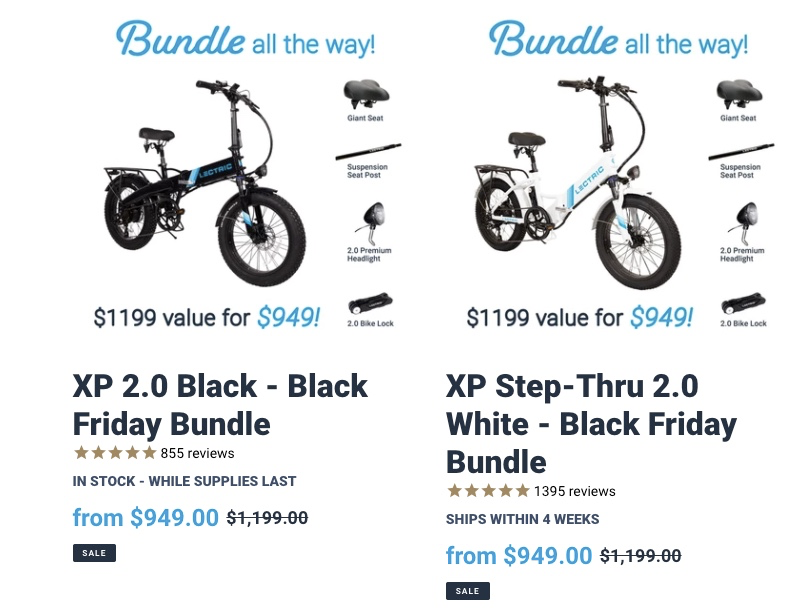View the 1395 reviews link
810x609 pixels.
[x=574, y=491]
